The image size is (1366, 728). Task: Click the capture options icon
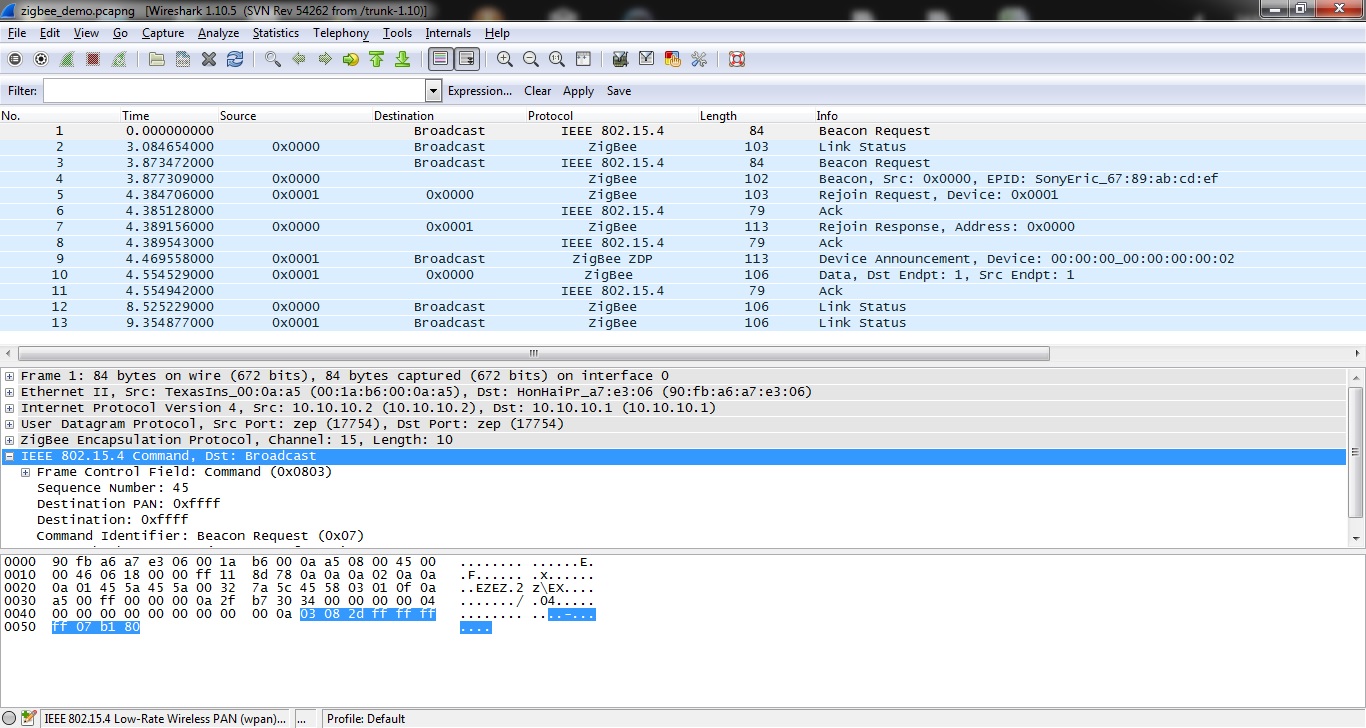click(x=41, y=60)
